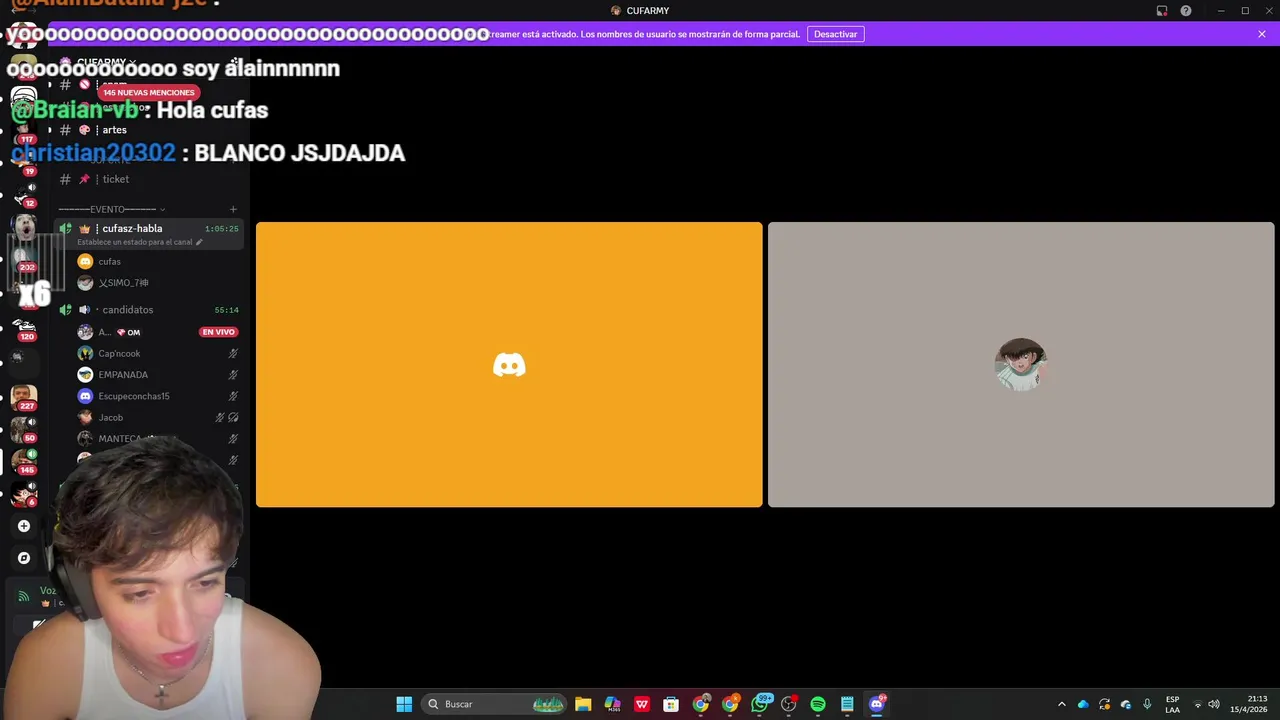Click the taskbar Buscar search box
1280x720 pixels.
coord(495,704)
